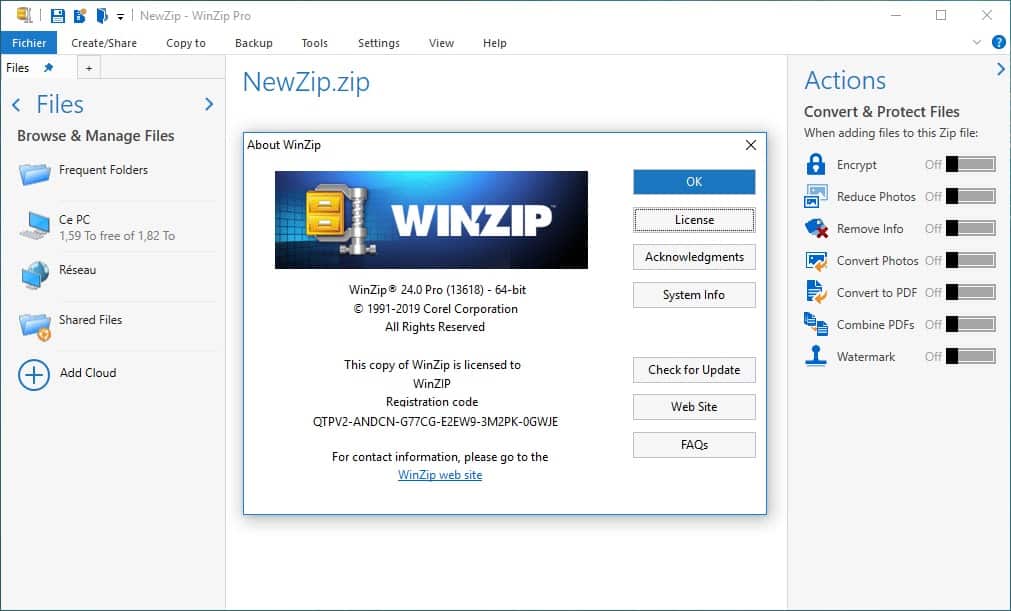Open the Réseau network icon
The width and height of the screenshot is (1011, 611).
click(35, 274)
